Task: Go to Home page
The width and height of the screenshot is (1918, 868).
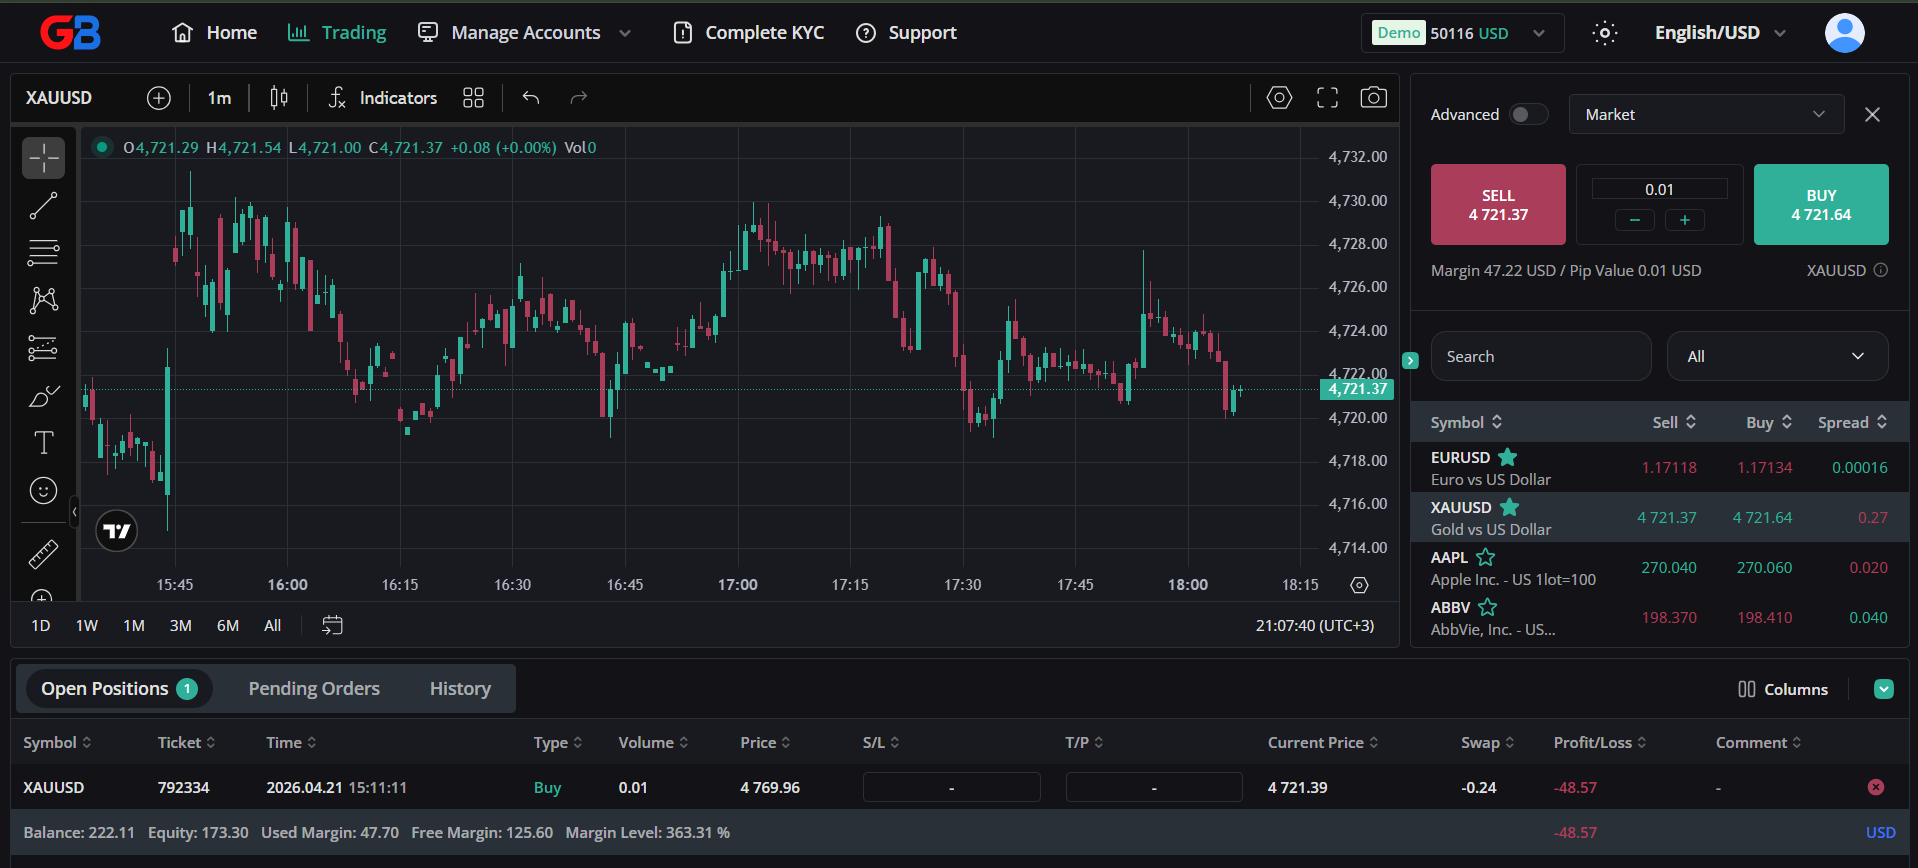Action: [x=214, y=33]
